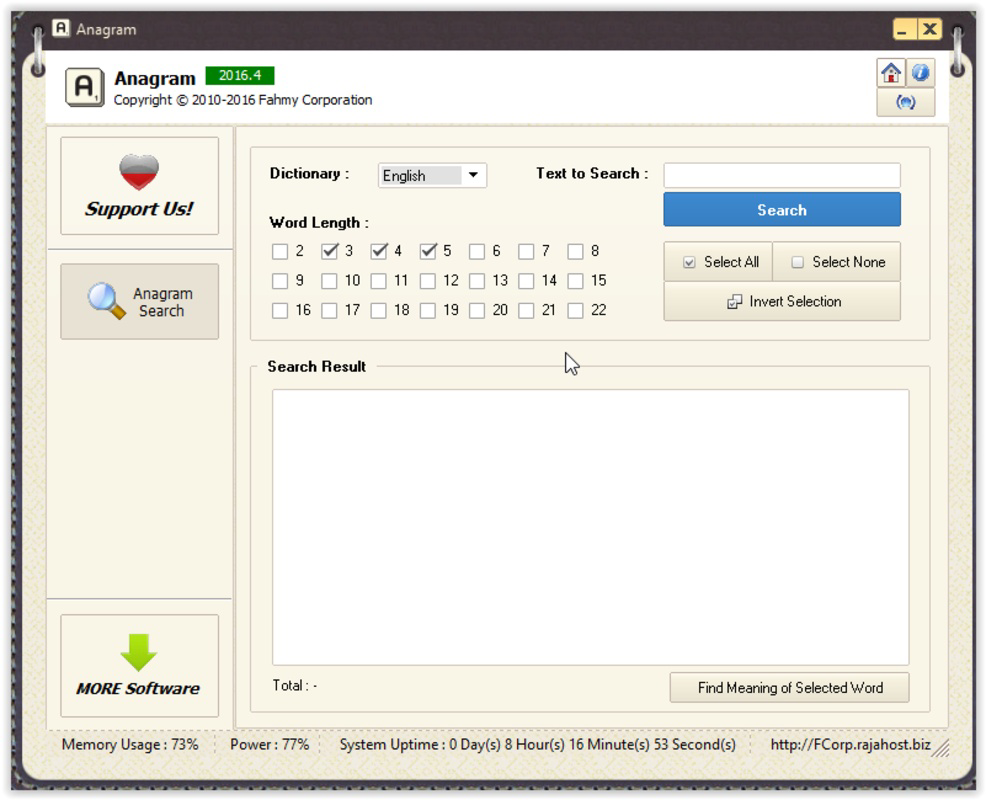Click the blue Search button
Screen dimensions: 986x800
click(x=782, y=209)
